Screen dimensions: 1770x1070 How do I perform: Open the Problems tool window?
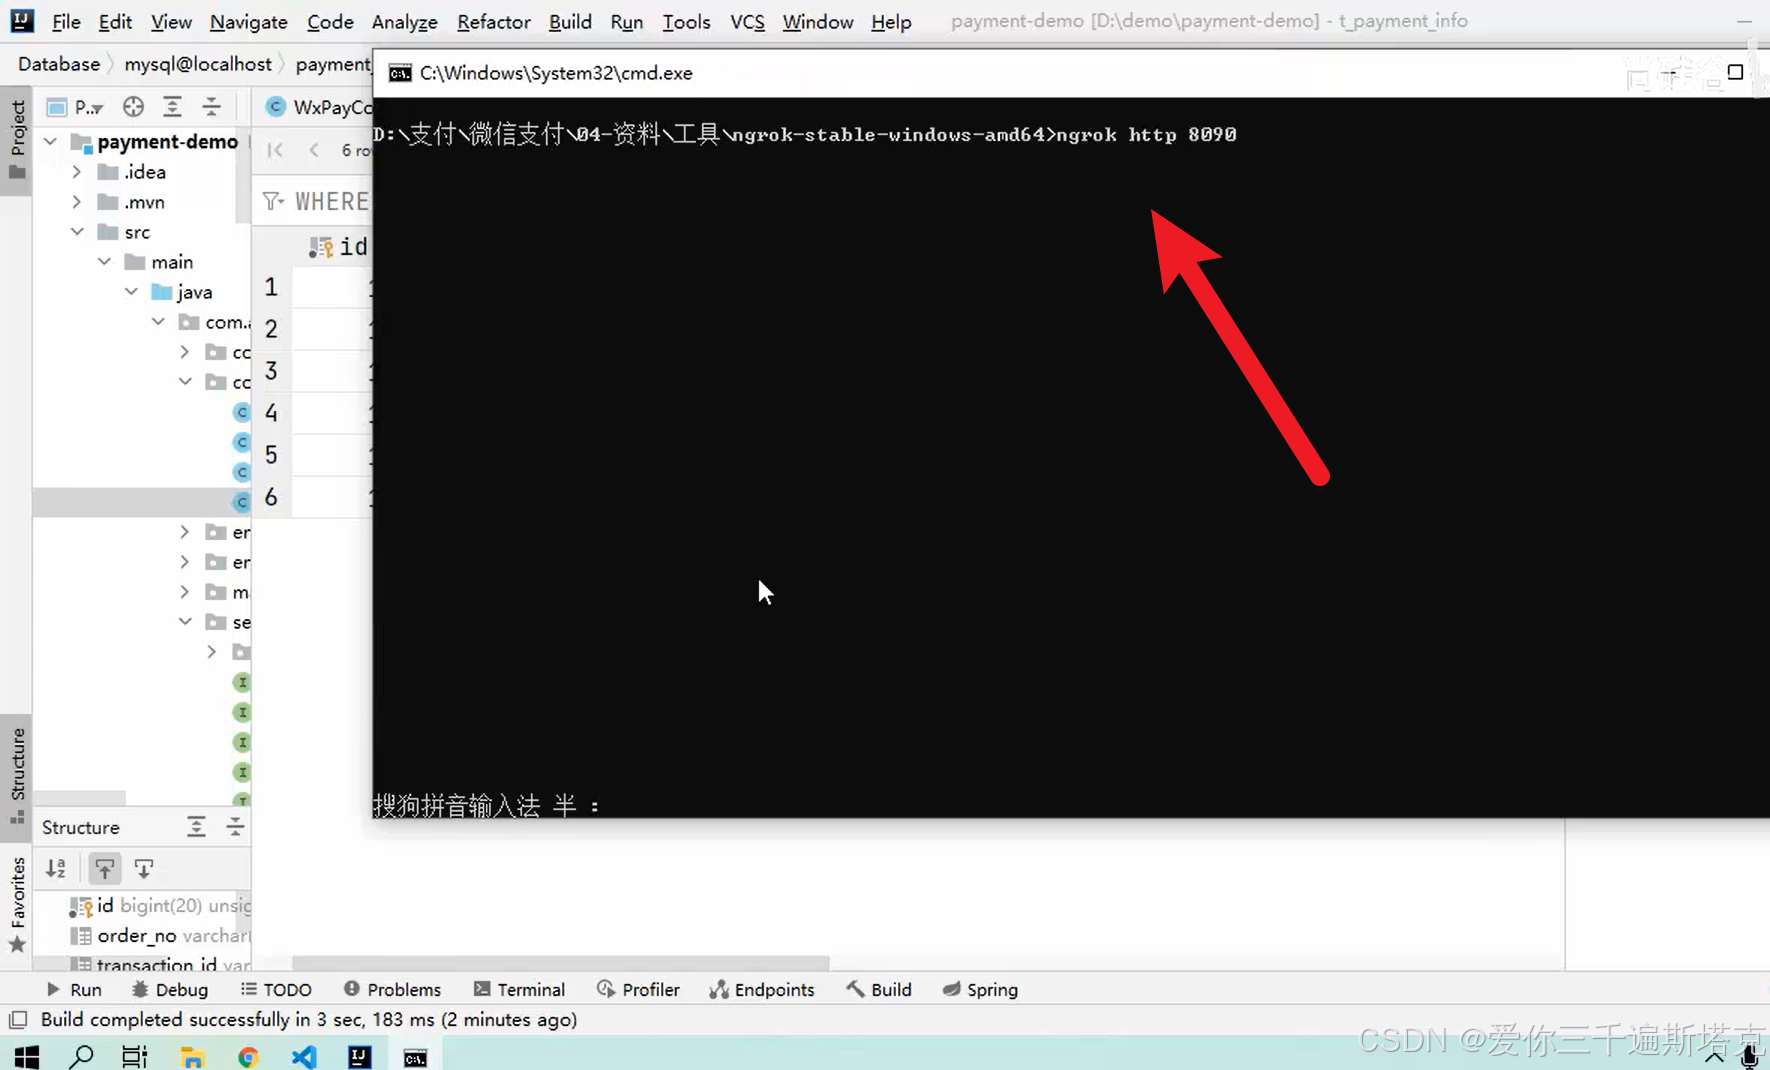point(392,989)
